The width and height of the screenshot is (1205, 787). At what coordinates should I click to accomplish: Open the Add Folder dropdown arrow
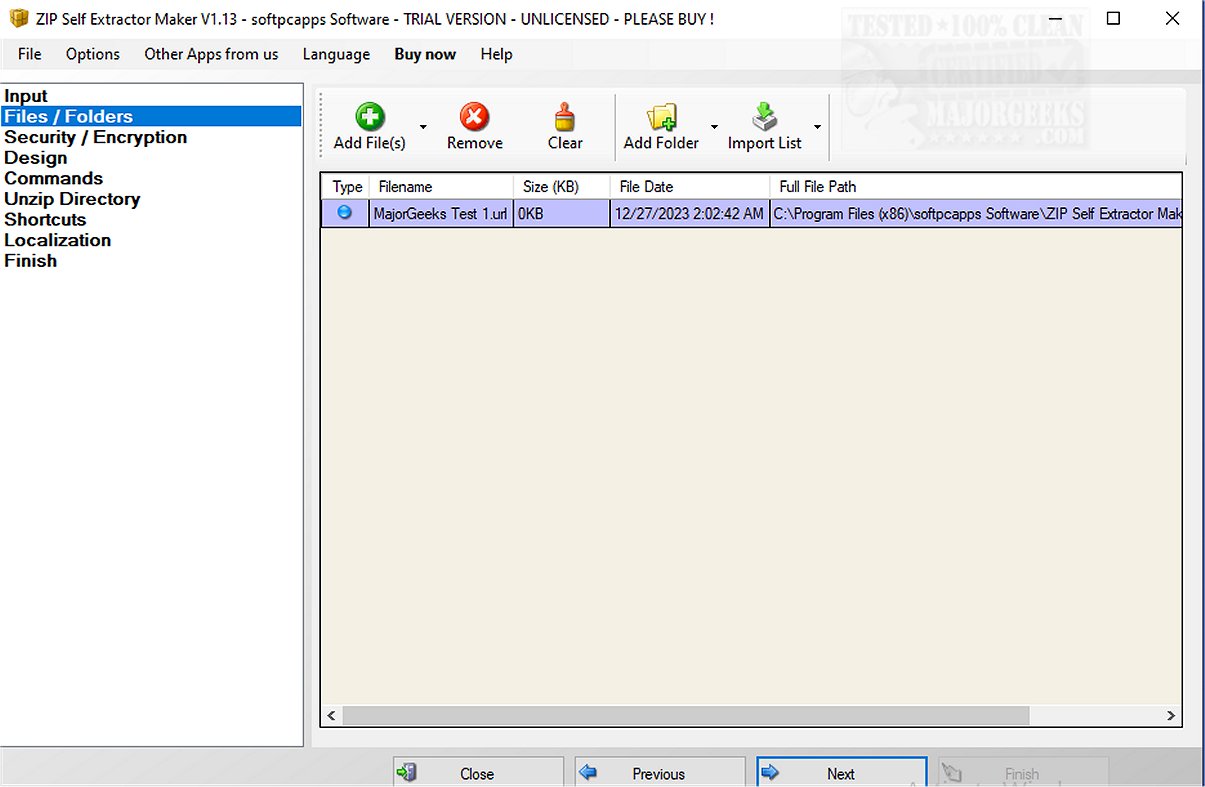tap(714, 127)
